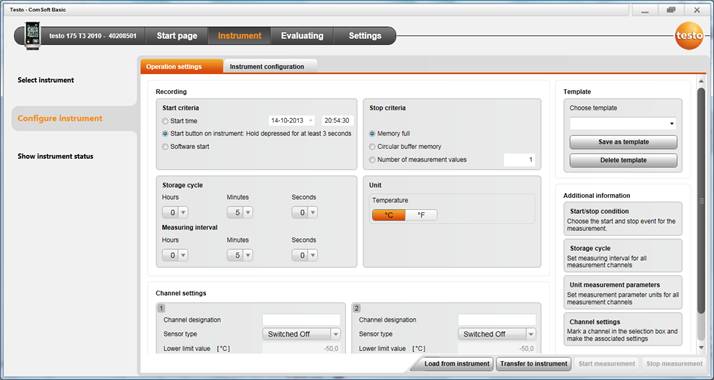The image size is (714, 380).
Task: Open channel 1 Sensor type dropdown
Action: (x=301, y=334)
